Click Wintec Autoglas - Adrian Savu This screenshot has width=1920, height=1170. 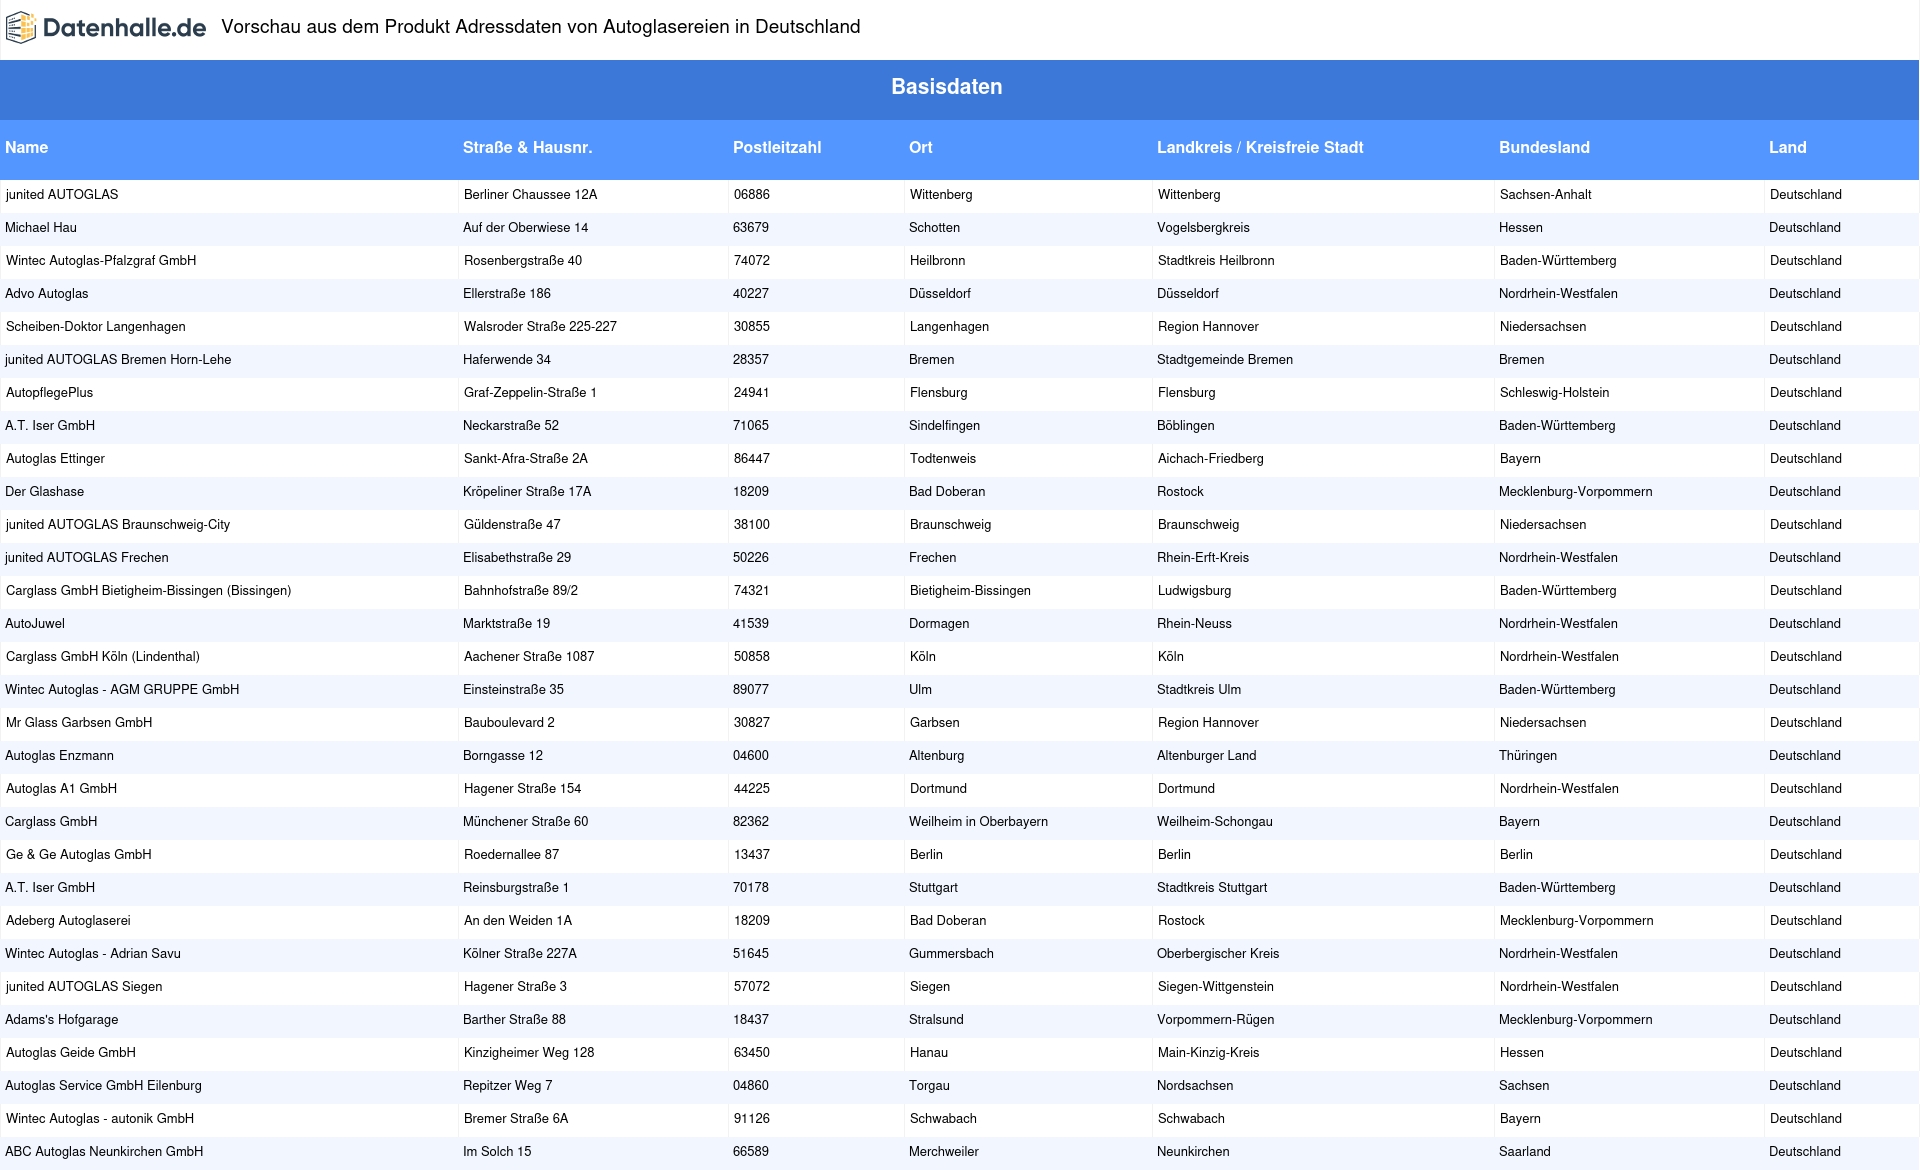pos(93,954)
